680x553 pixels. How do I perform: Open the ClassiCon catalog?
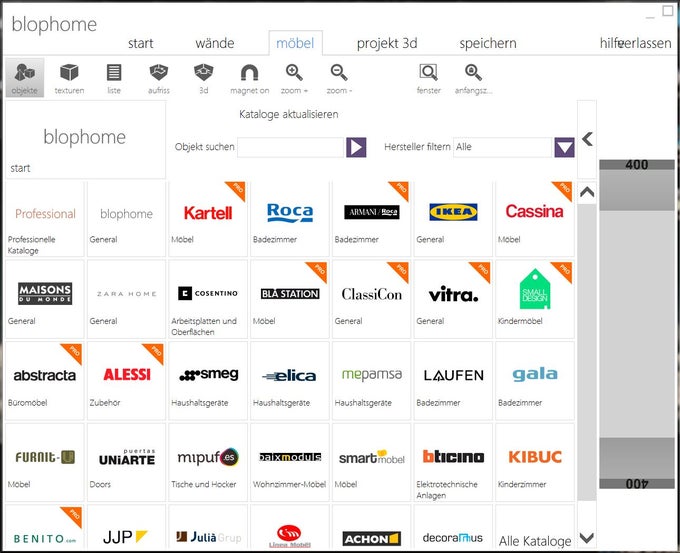[x=371, y=300]
